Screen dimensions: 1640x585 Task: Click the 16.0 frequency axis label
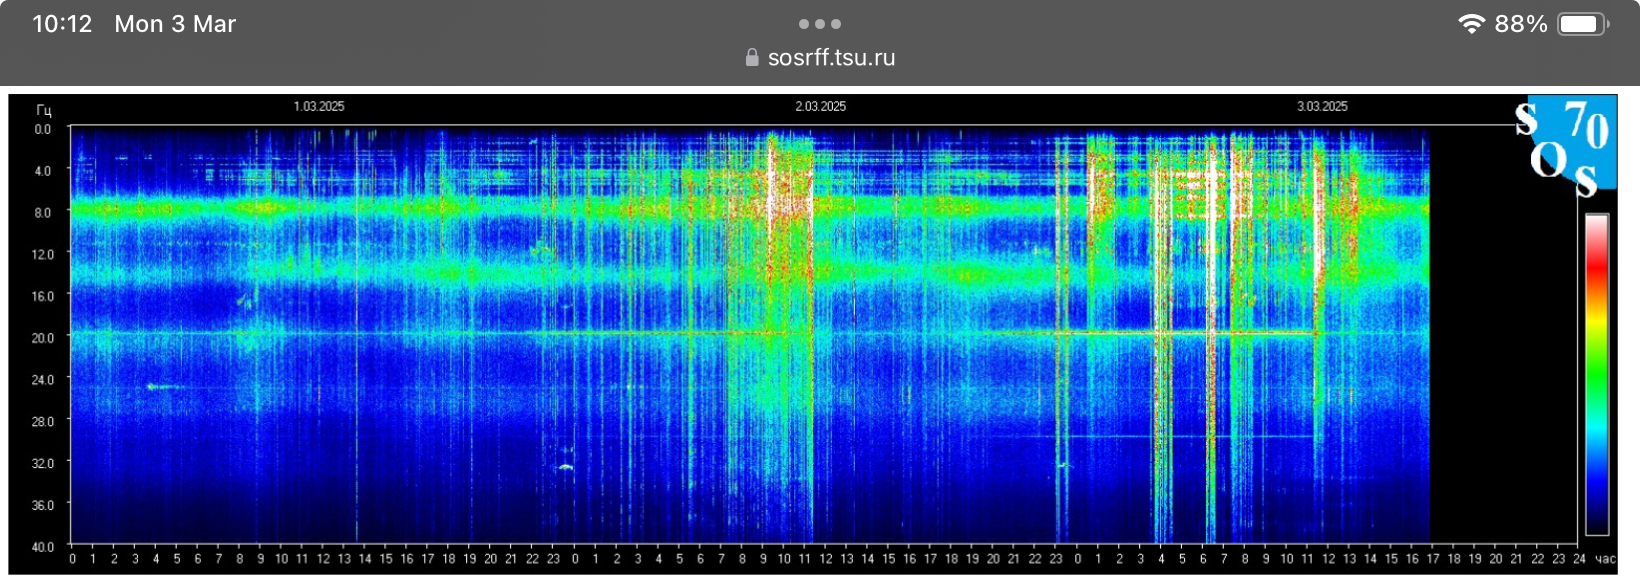43,296
